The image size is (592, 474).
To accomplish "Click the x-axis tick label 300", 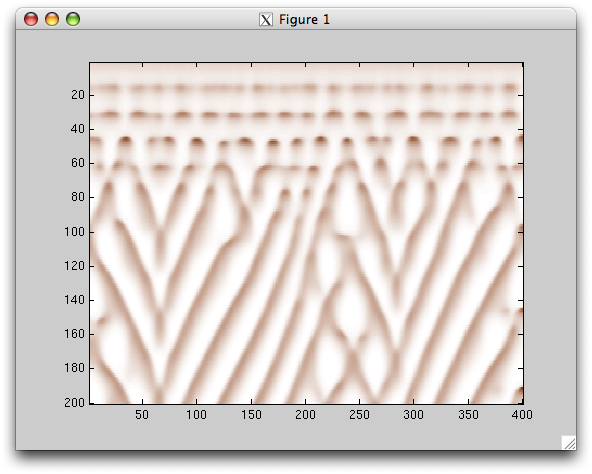I will (x=413, y=415).
